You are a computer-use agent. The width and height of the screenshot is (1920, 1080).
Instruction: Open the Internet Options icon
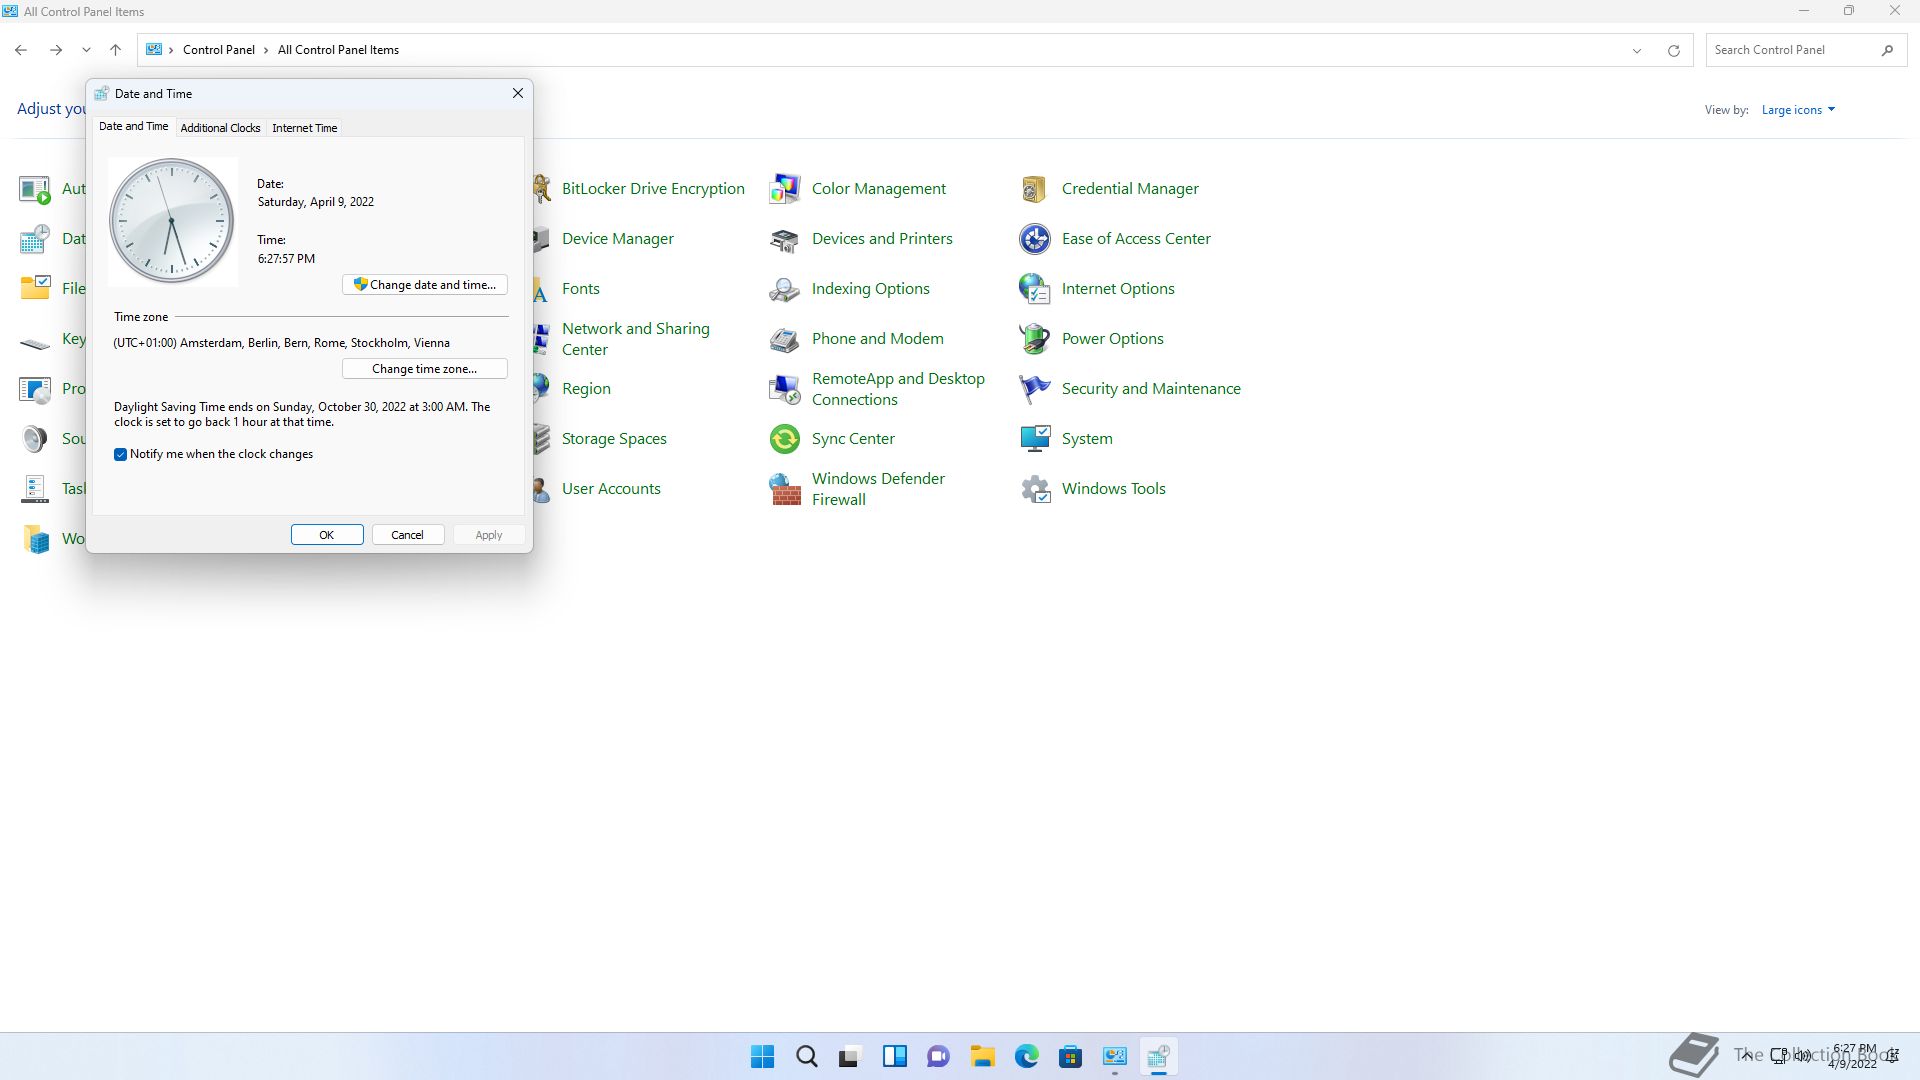tap(1034, 288)
